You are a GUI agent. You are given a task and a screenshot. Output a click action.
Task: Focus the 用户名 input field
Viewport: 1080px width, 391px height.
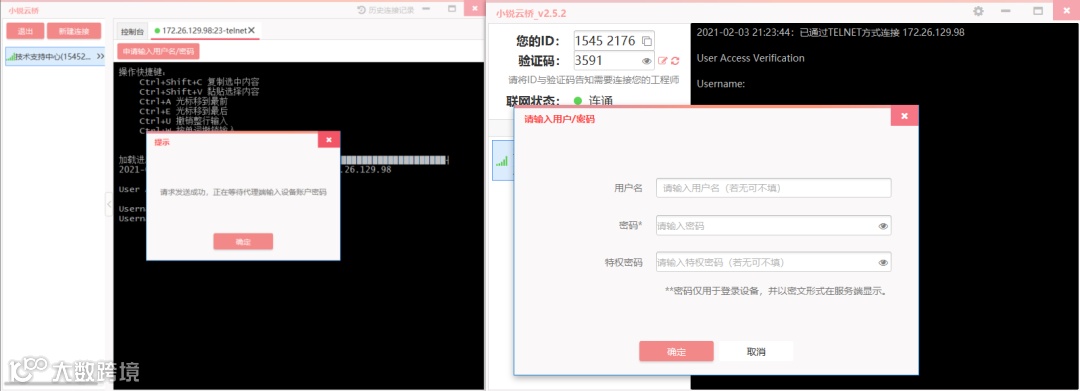pos(773,188)
